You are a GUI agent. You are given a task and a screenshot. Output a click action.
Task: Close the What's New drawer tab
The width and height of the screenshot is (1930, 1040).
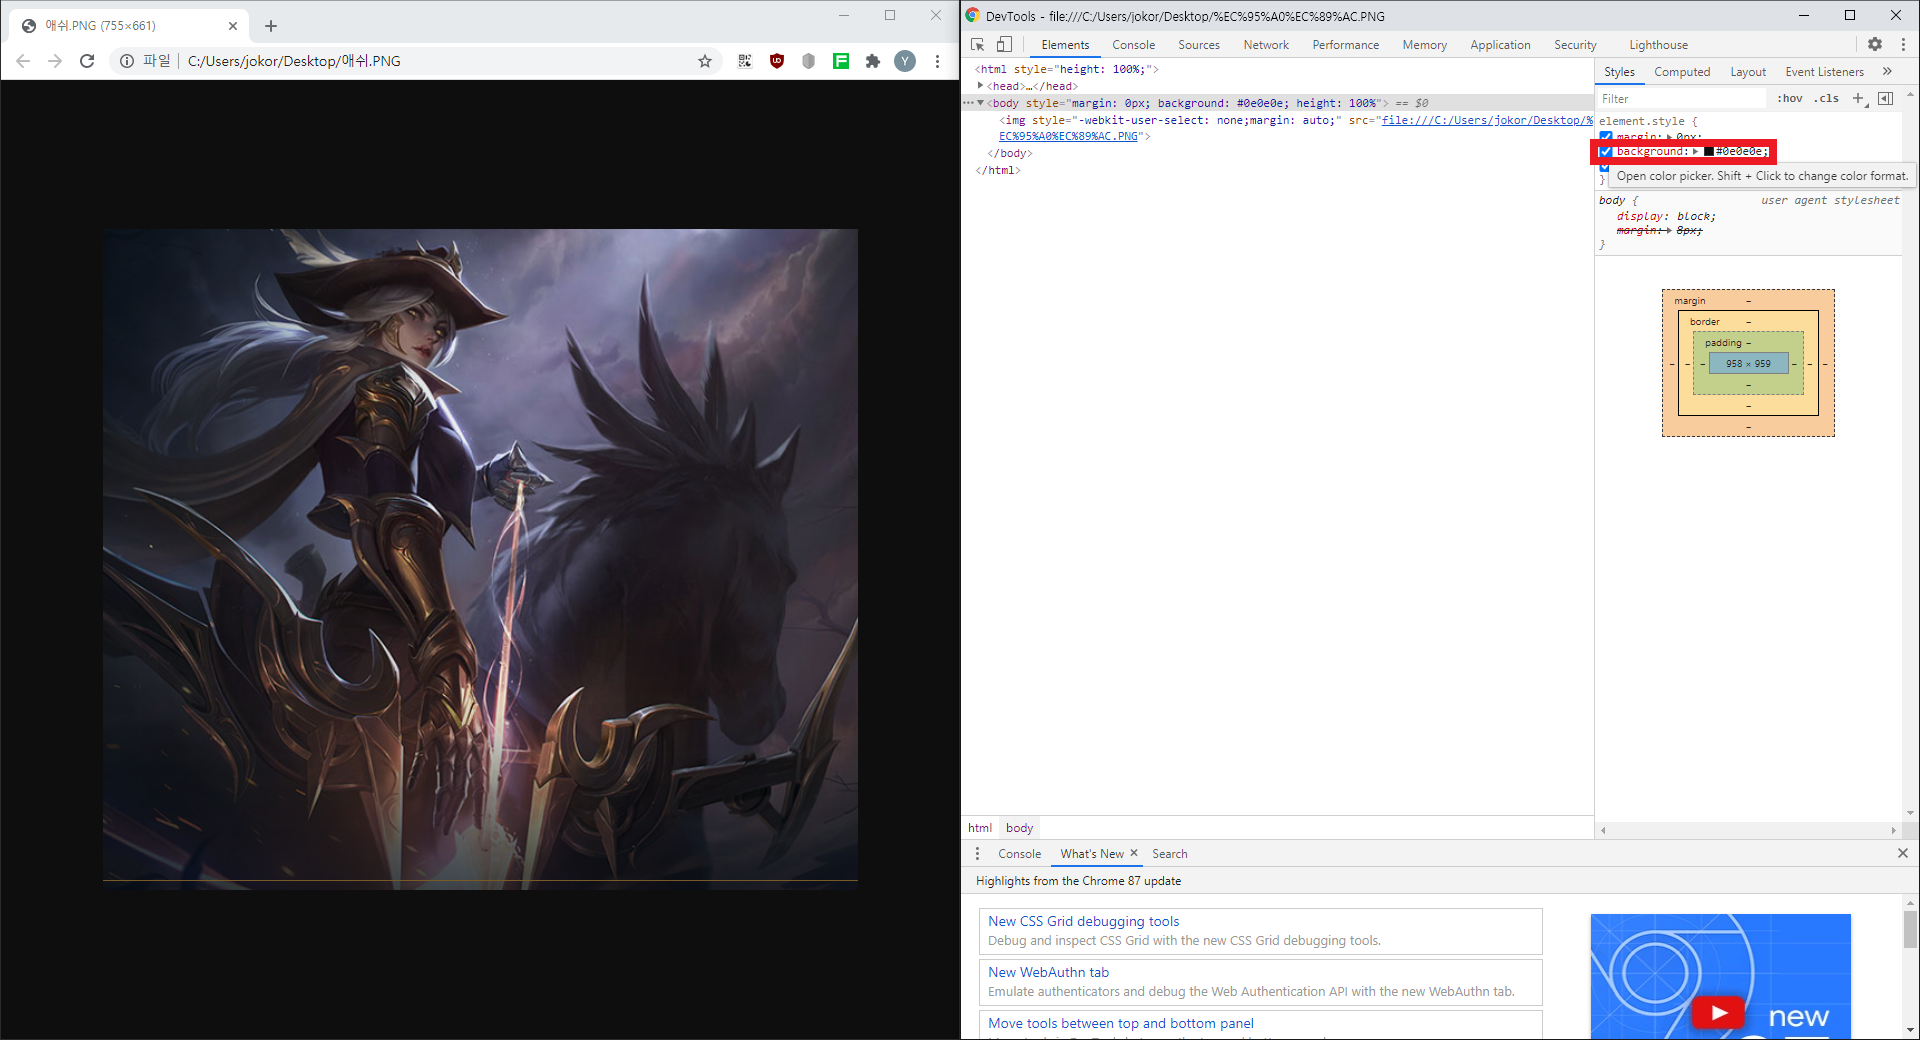coord(1134,853)
